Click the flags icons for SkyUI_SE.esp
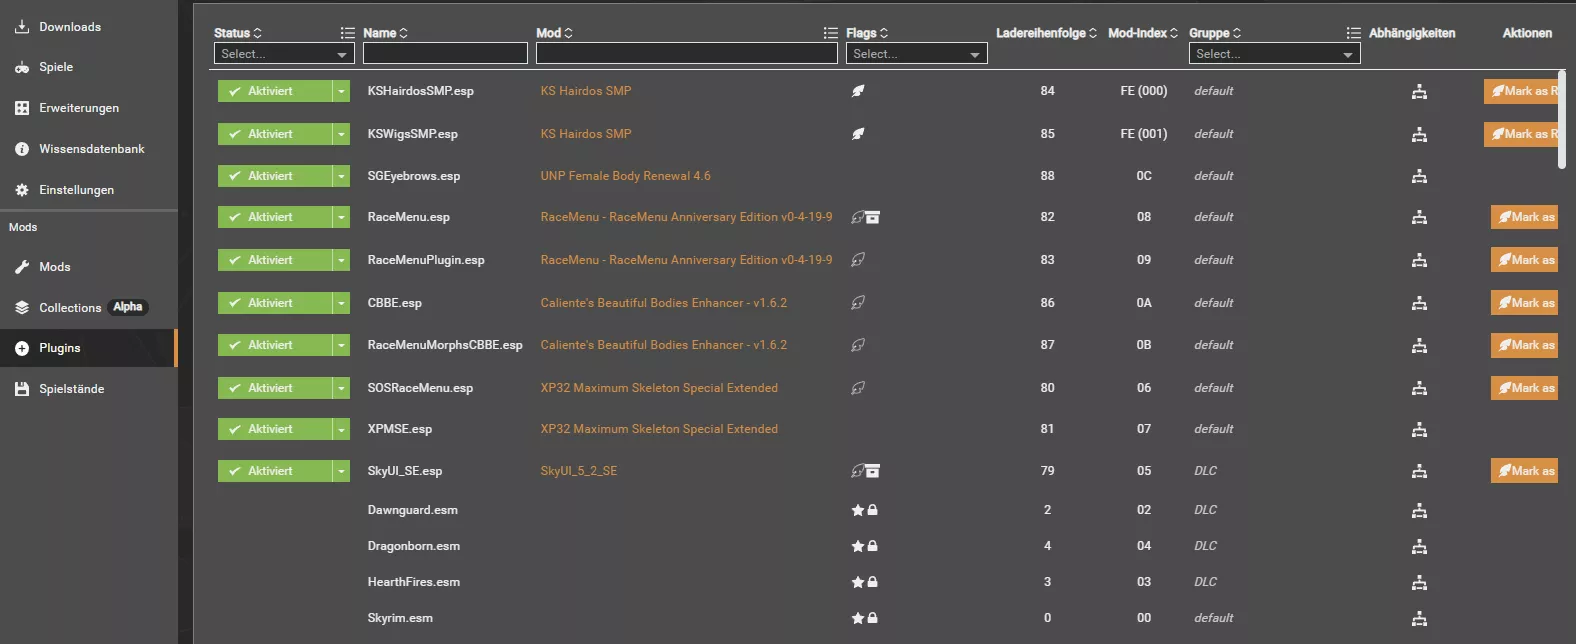This screenshot has height=644, width=1576. point(865,471)
